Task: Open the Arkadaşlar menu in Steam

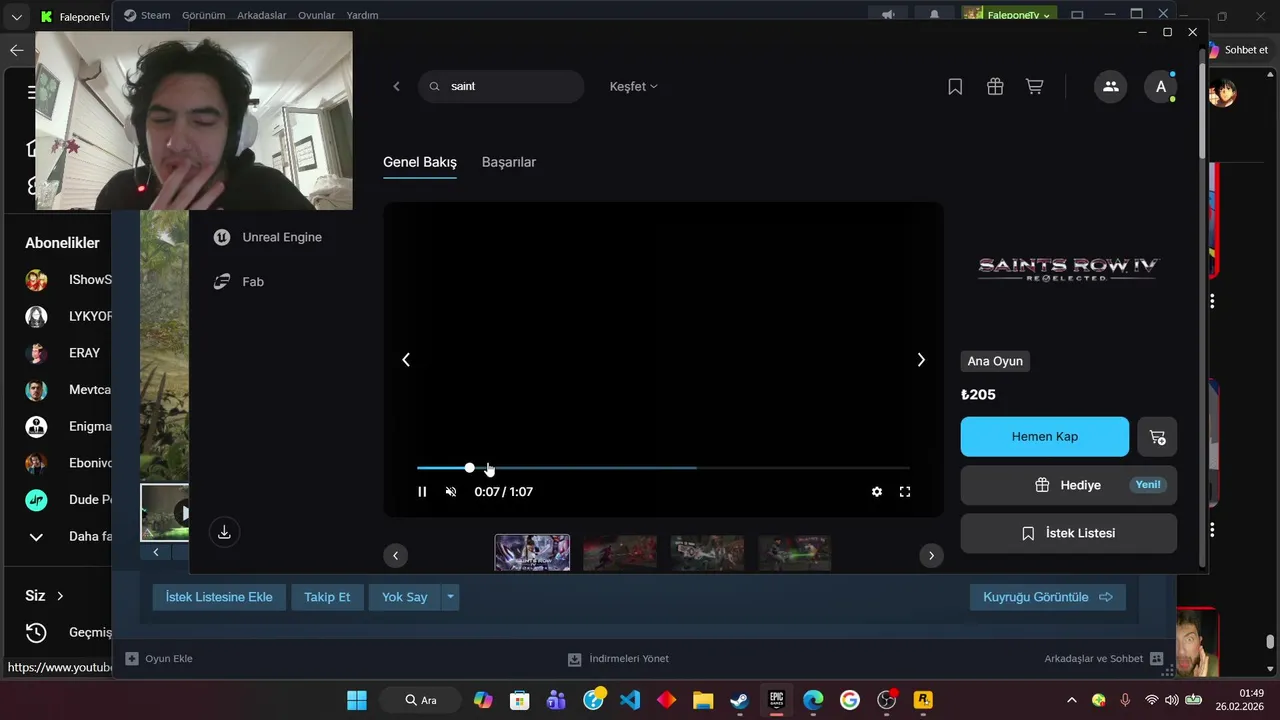Action: [261, 15]
